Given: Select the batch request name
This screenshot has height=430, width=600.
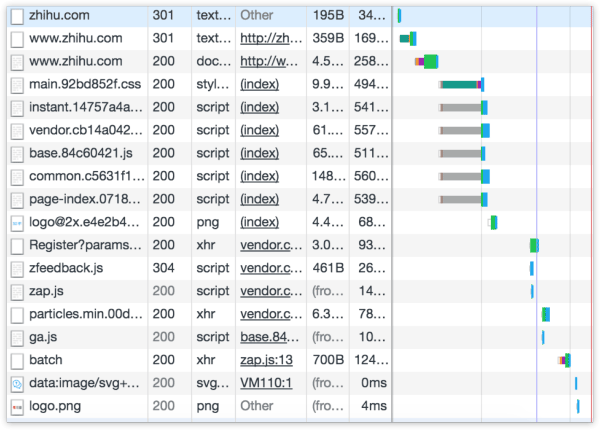Looking at the screenshot, I should [46, 360].
